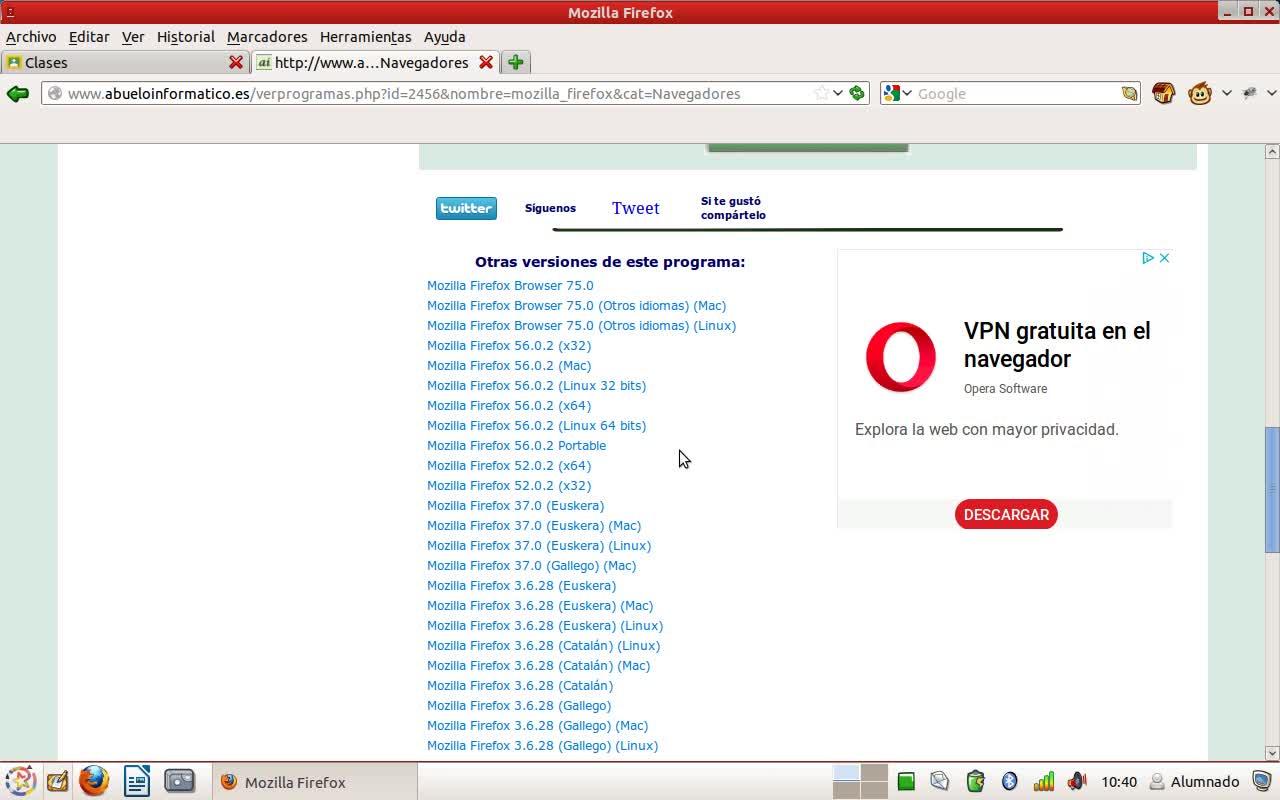Click the DESCARGAR button in the ad

coord(1006,514)
